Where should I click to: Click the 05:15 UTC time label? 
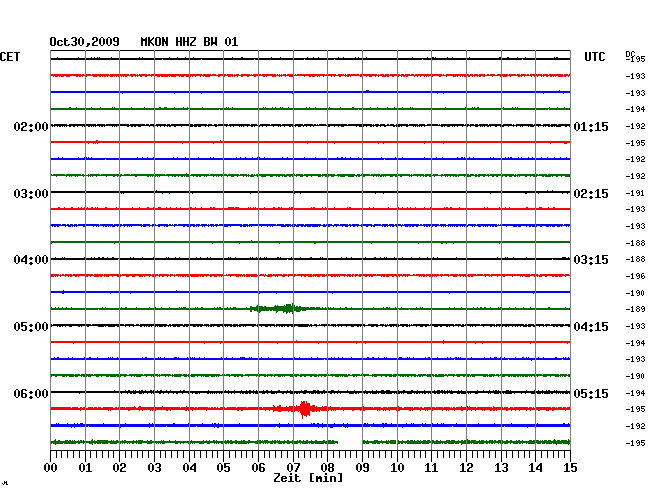click(x=591, y=393)
